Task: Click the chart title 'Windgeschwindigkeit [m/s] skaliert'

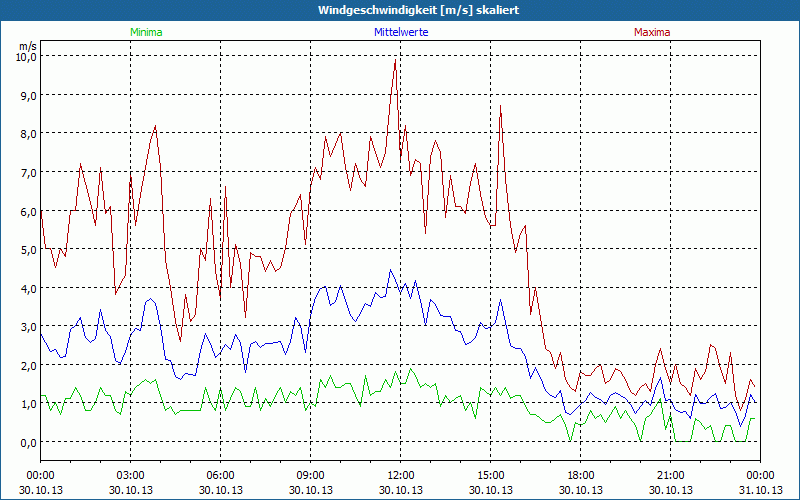Action: (x=418, y=10)
